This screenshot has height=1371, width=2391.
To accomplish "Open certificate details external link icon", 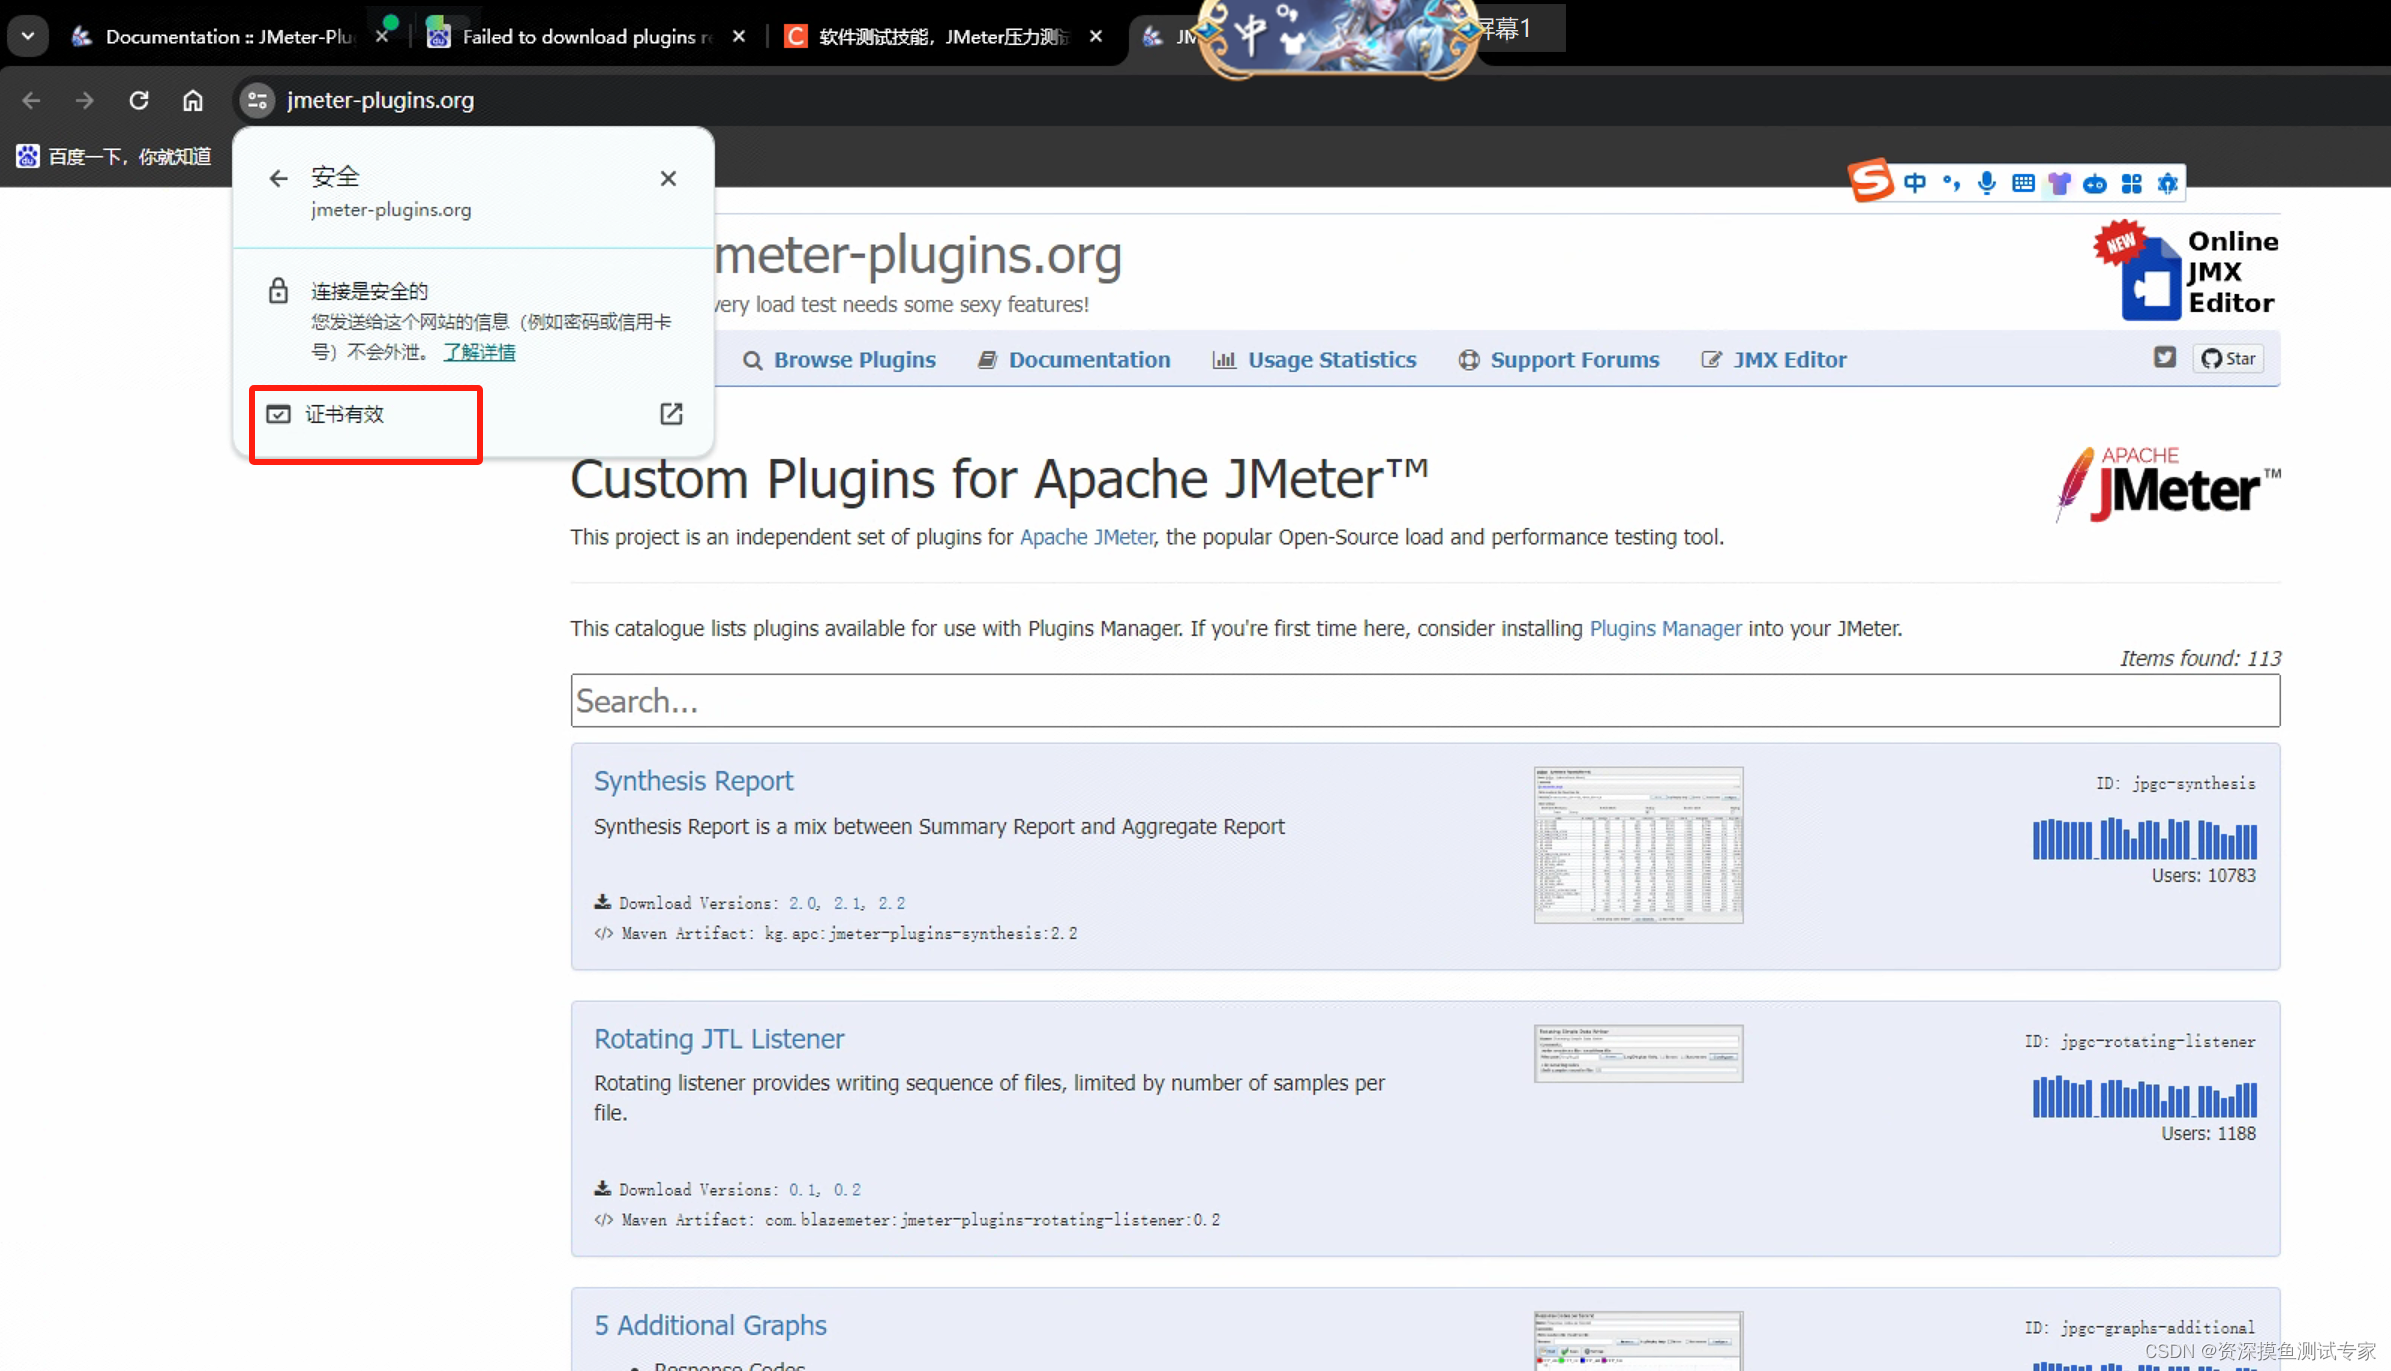I will click(671, 414).
